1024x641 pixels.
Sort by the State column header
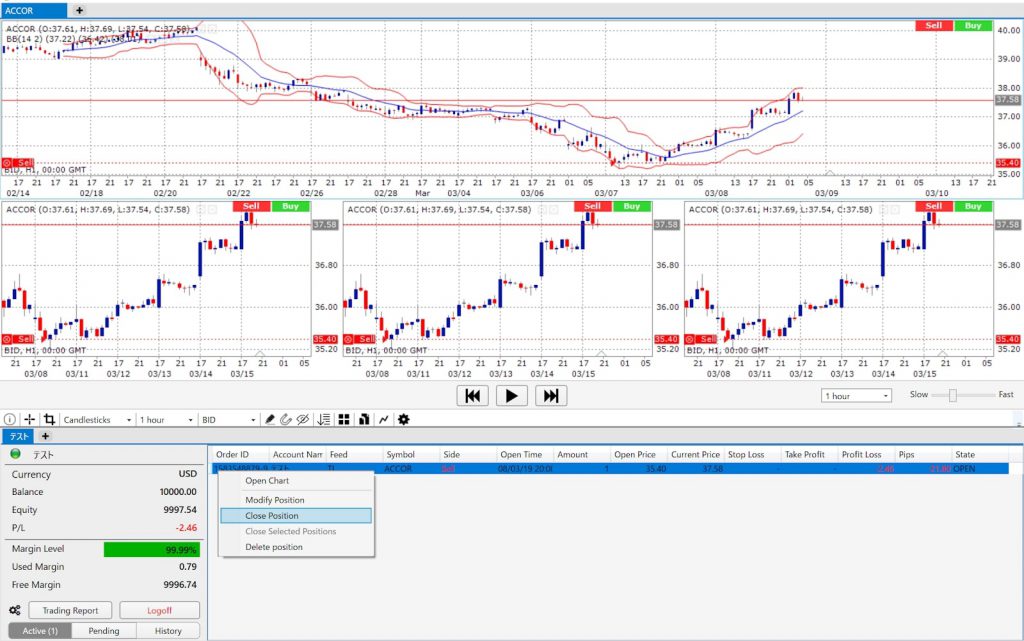pyautogui.click(x=980, y=454)
